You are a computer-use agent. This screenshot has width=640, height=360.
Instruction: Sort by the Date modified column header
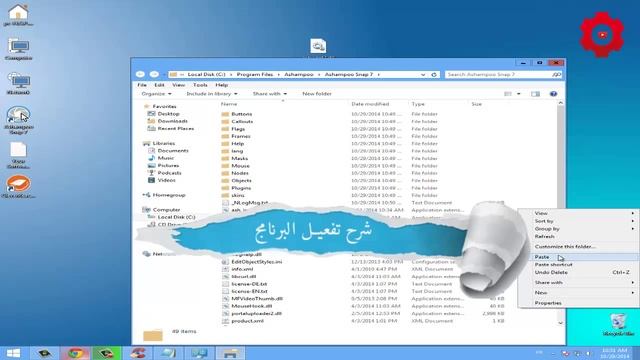370,104
